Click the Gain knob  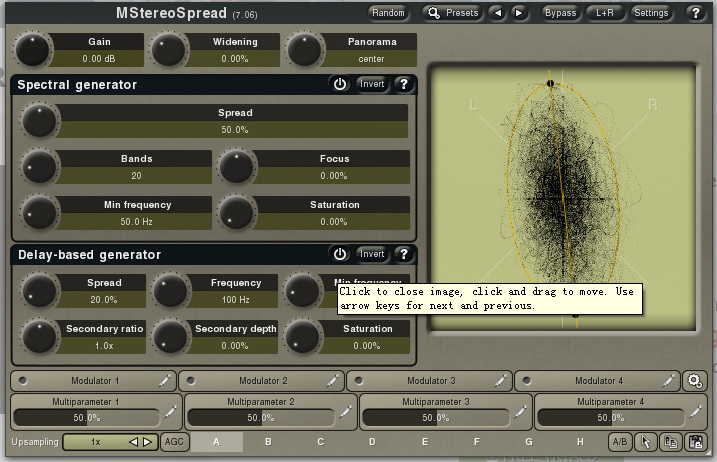(32, 49)
